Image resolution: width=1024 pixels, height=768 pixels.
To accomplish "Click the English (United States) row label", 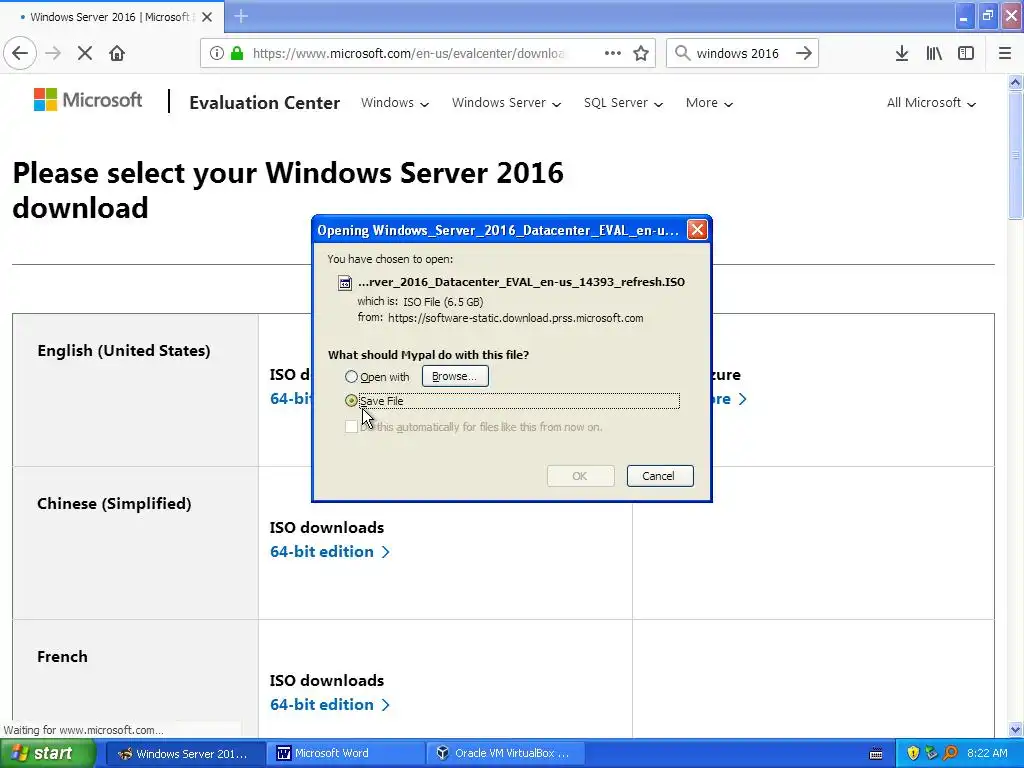I will click(x=124, y=351).
